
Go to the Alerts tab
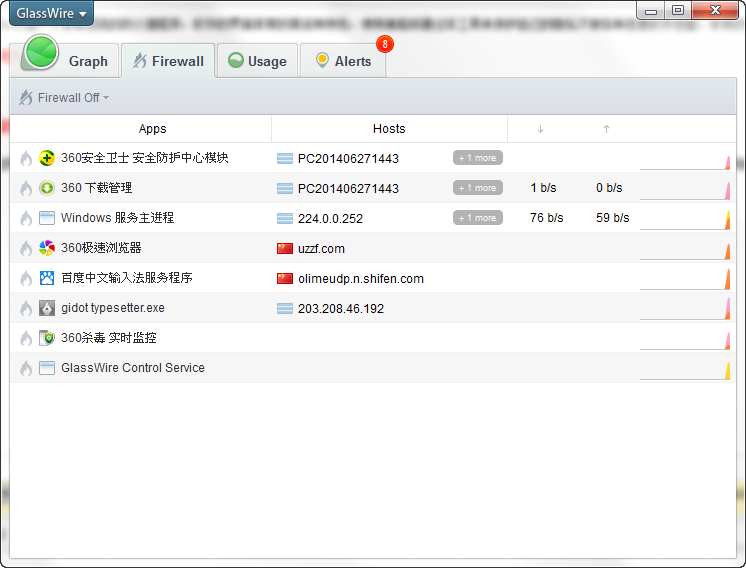(343, 60)
